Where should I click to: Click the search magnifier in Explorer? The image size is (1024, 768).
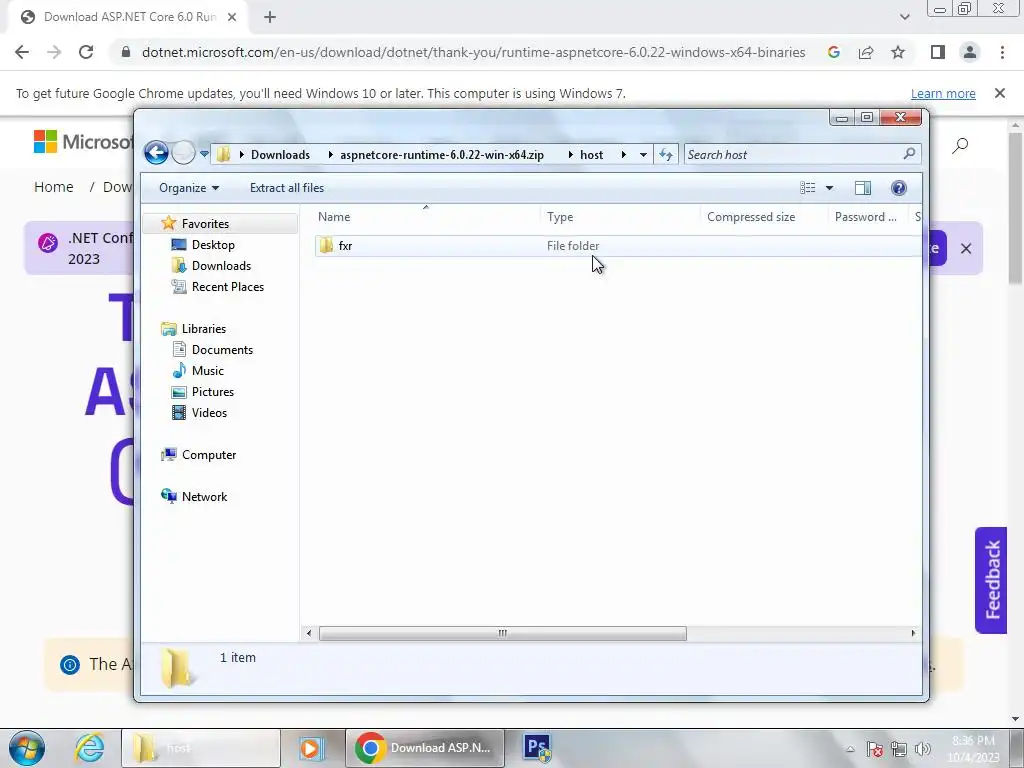(x=909, y=154)
